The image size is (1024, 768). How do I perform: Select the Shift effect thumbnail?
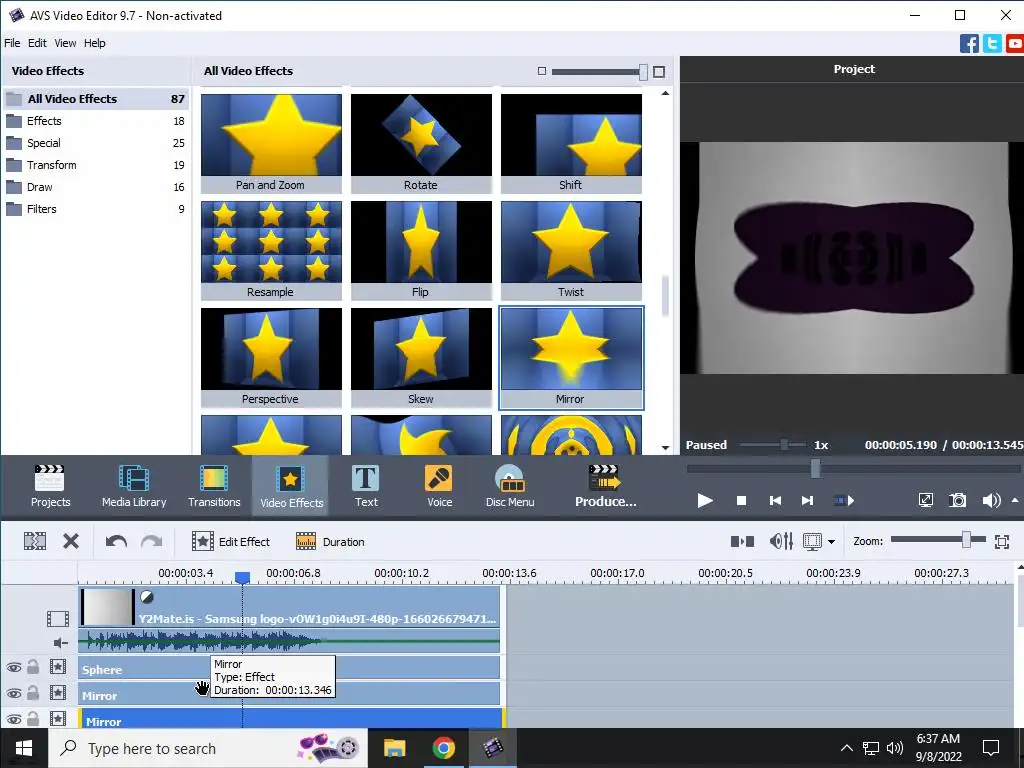tap(571, 143)
